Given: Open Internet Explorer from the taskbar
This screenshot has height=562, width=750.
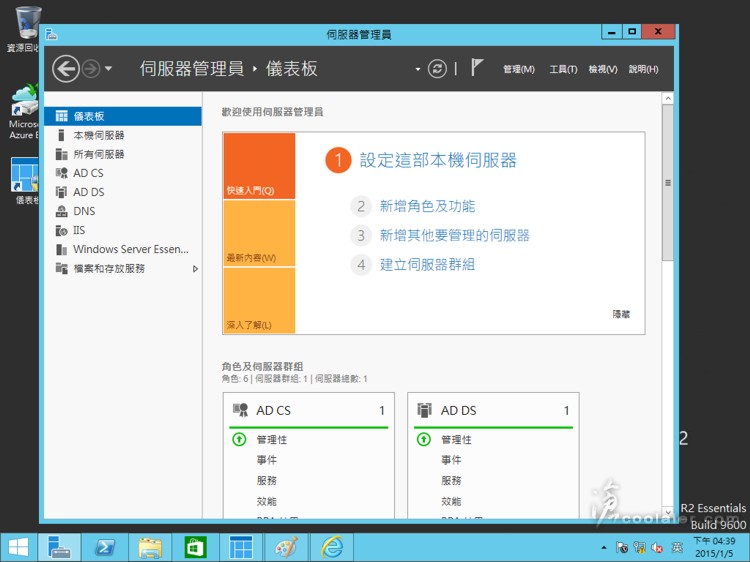Looking at the screenshot, I should 332,547.
